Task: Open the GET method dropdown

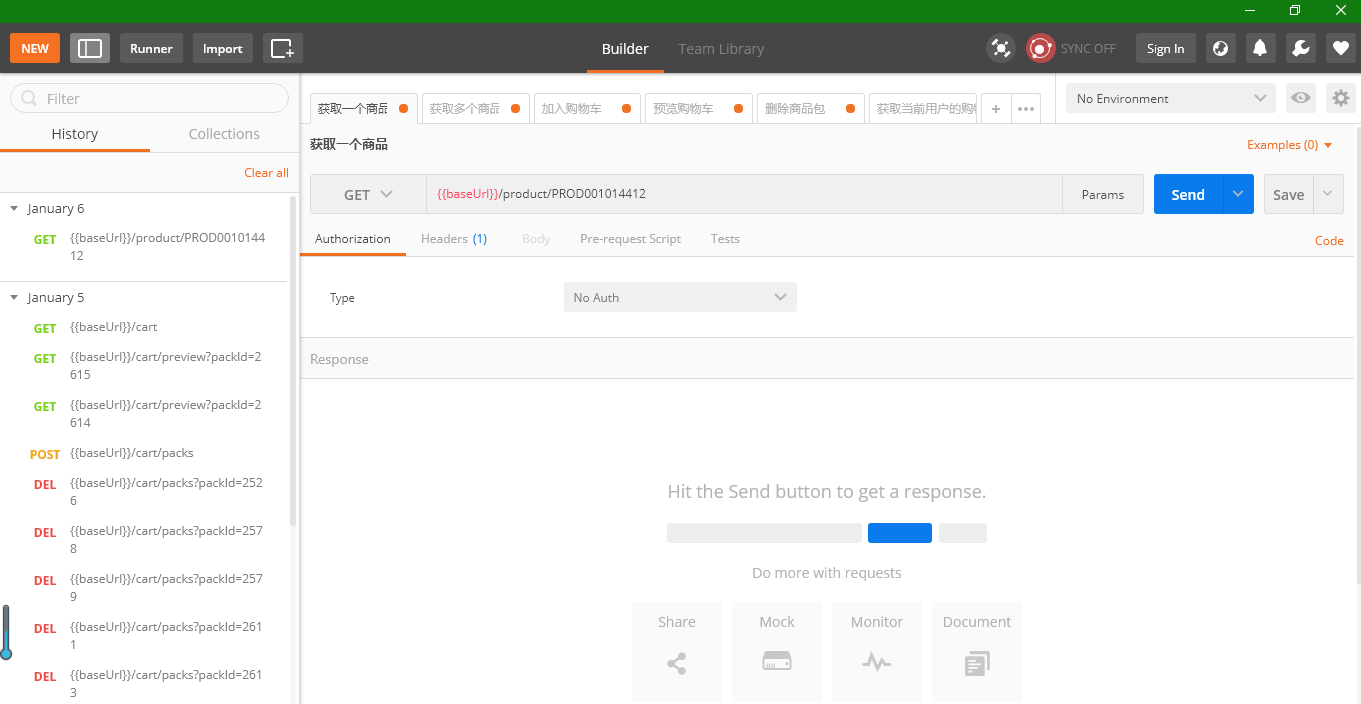Action: (x=368, y=195)
